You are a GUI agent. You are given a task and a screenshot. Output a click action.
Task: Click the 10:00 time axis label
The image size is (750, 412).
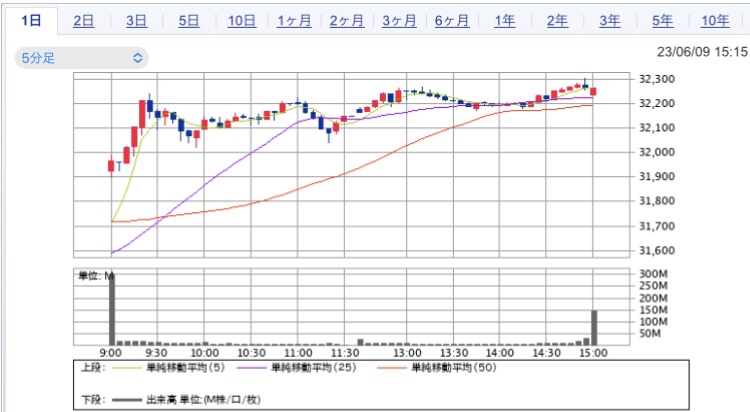pos(205,353)
